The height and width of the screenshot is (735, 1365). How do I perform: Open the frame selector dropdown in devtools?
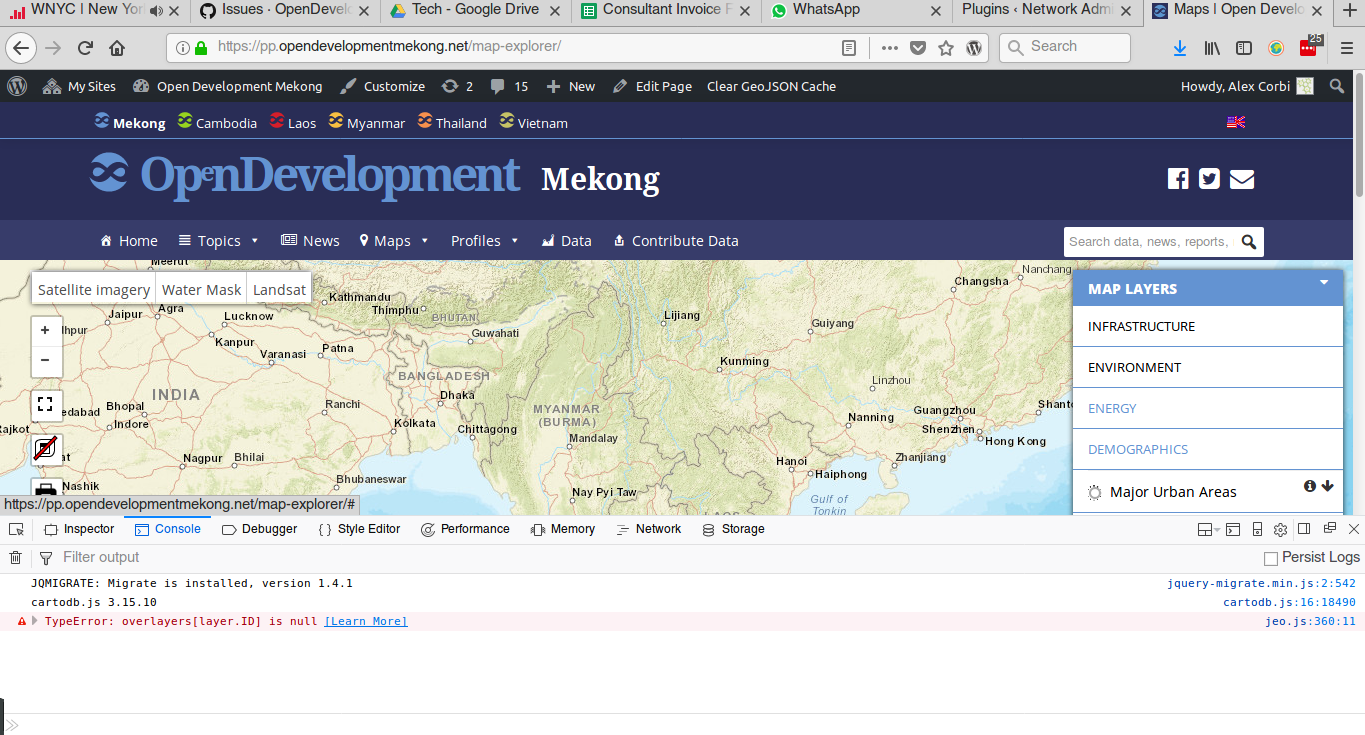coord(1208,529)
